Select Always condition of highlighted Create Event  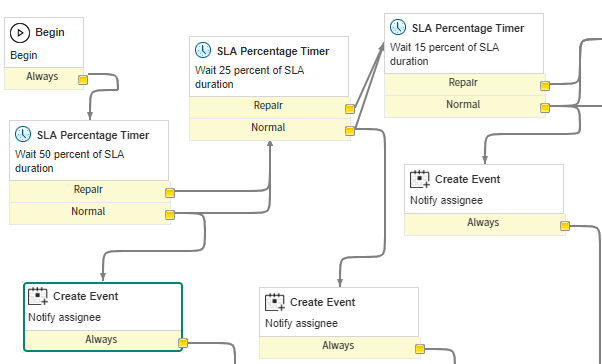pyautogui.click(x=101, y=340)
